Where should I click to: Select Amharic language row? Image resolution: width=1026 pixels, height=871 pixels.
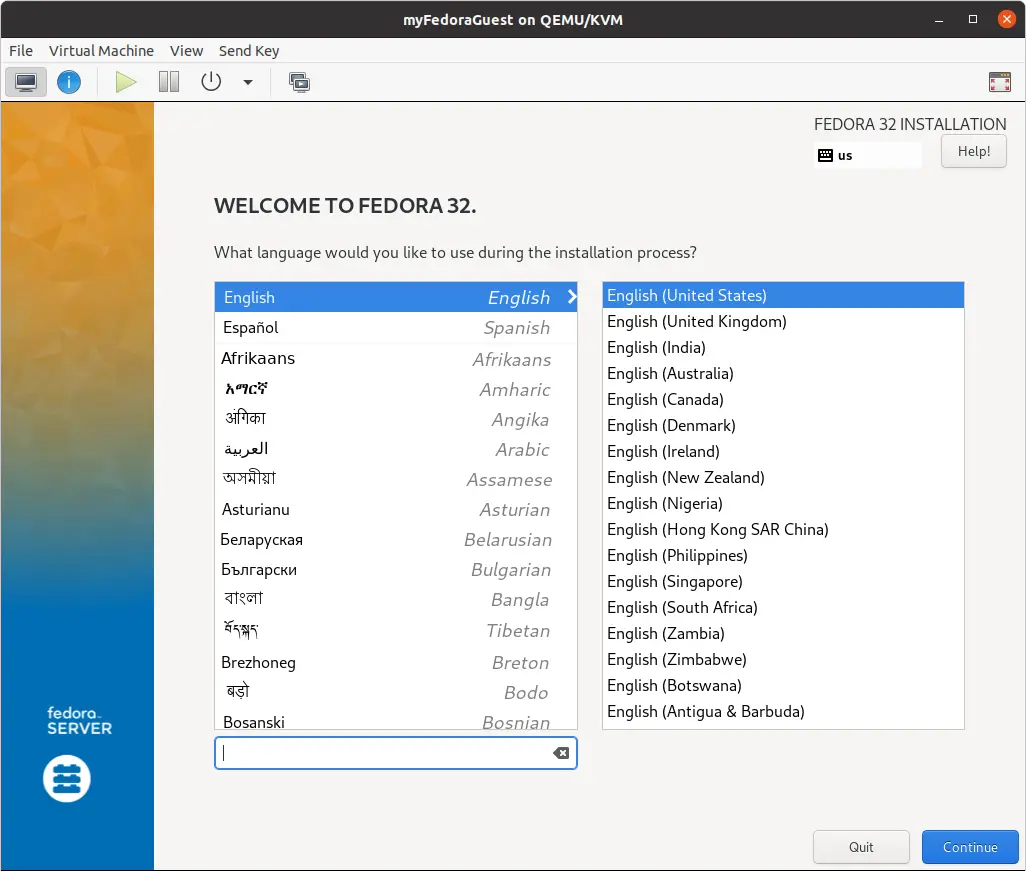[x=396, y=389]
